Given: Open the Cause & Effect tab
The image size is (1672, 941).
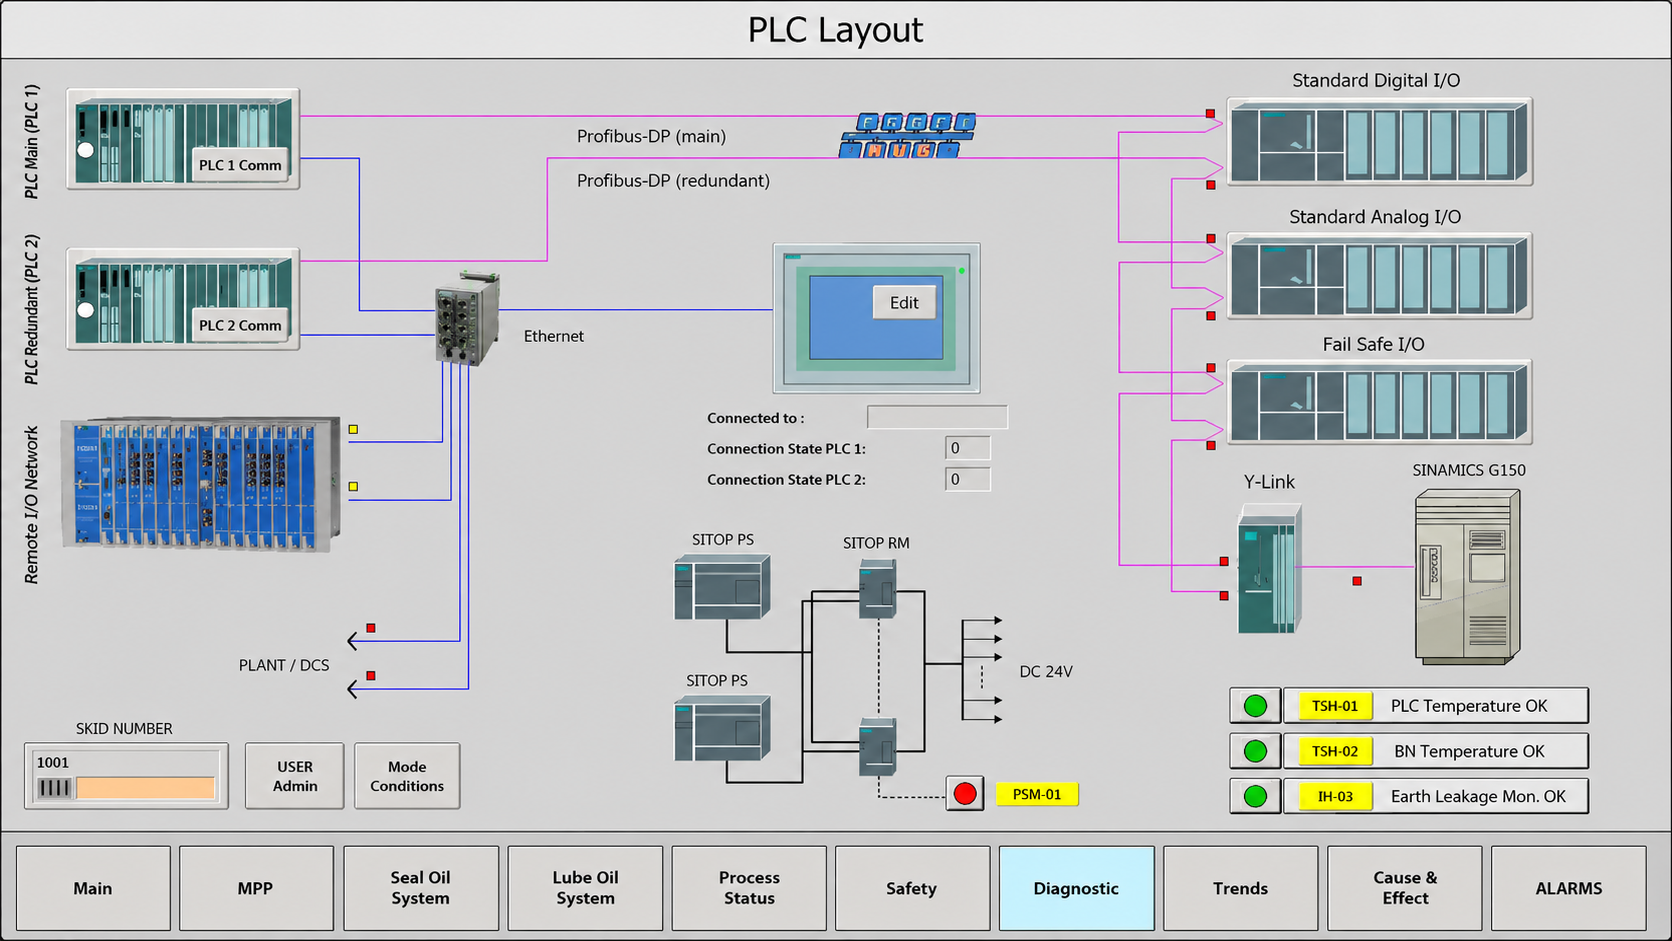Looking at the screenshot, I should click(1405, 888).
